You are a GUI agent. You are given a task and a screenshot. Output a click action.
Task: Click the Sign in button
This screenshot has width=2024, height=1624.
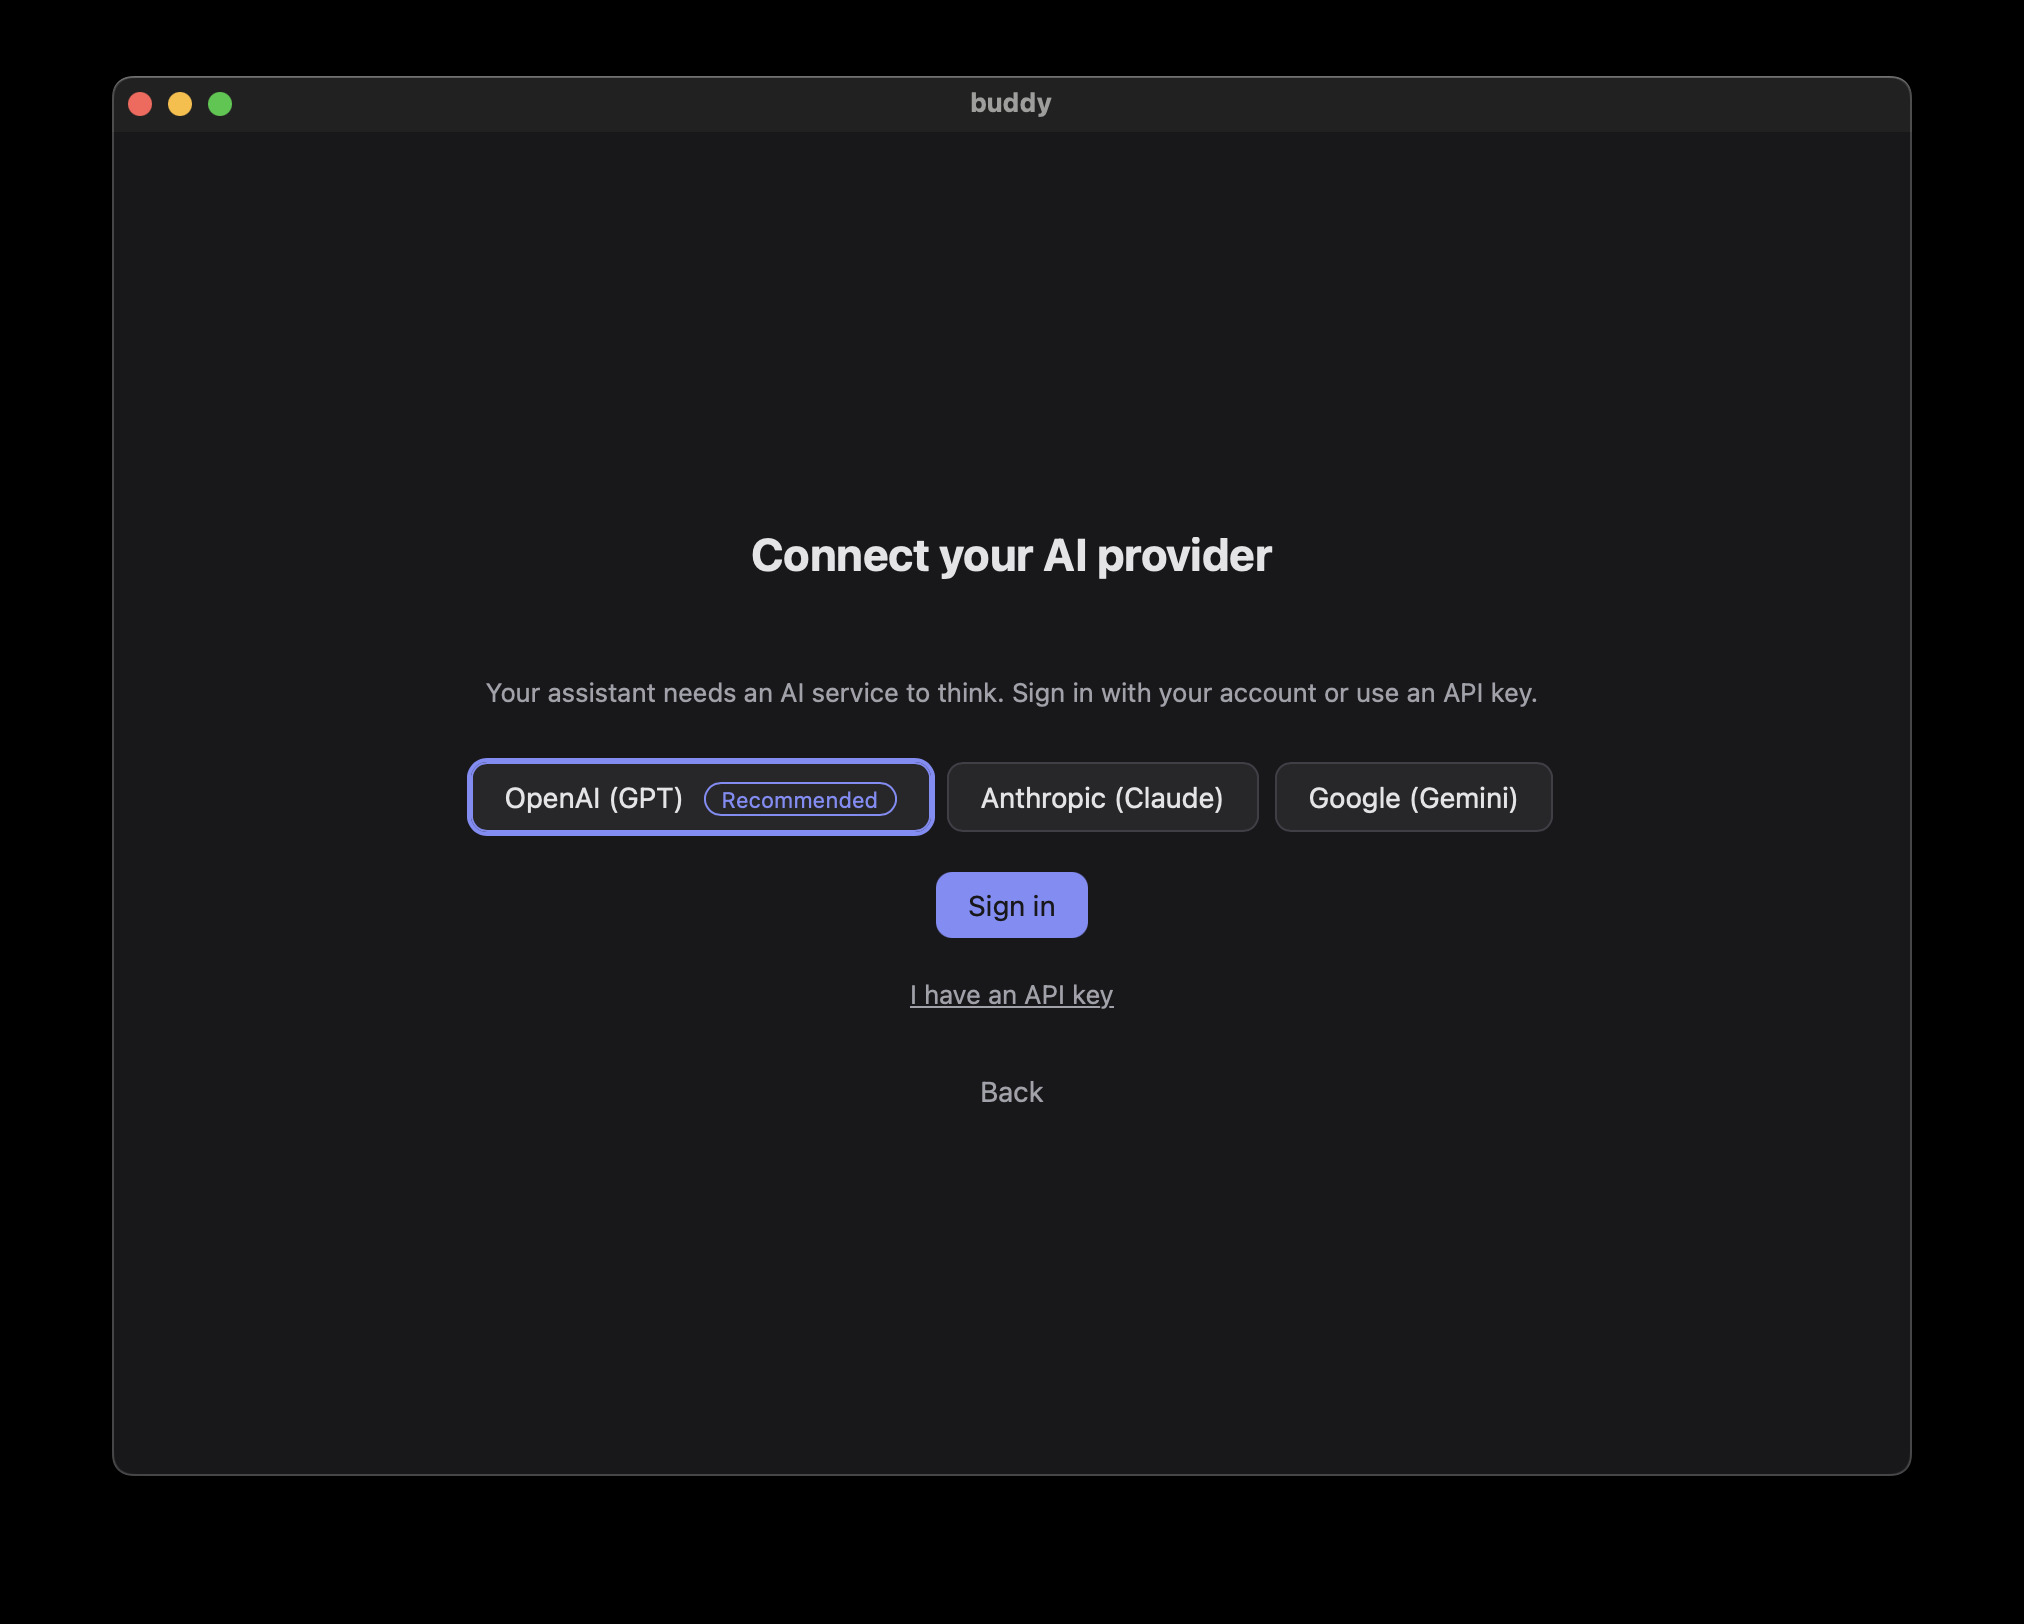(1011, 905)
